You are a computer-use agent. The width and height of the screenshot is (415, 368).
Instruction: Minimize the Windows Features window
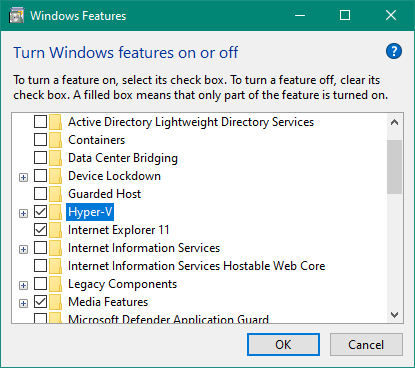[300, 16]
